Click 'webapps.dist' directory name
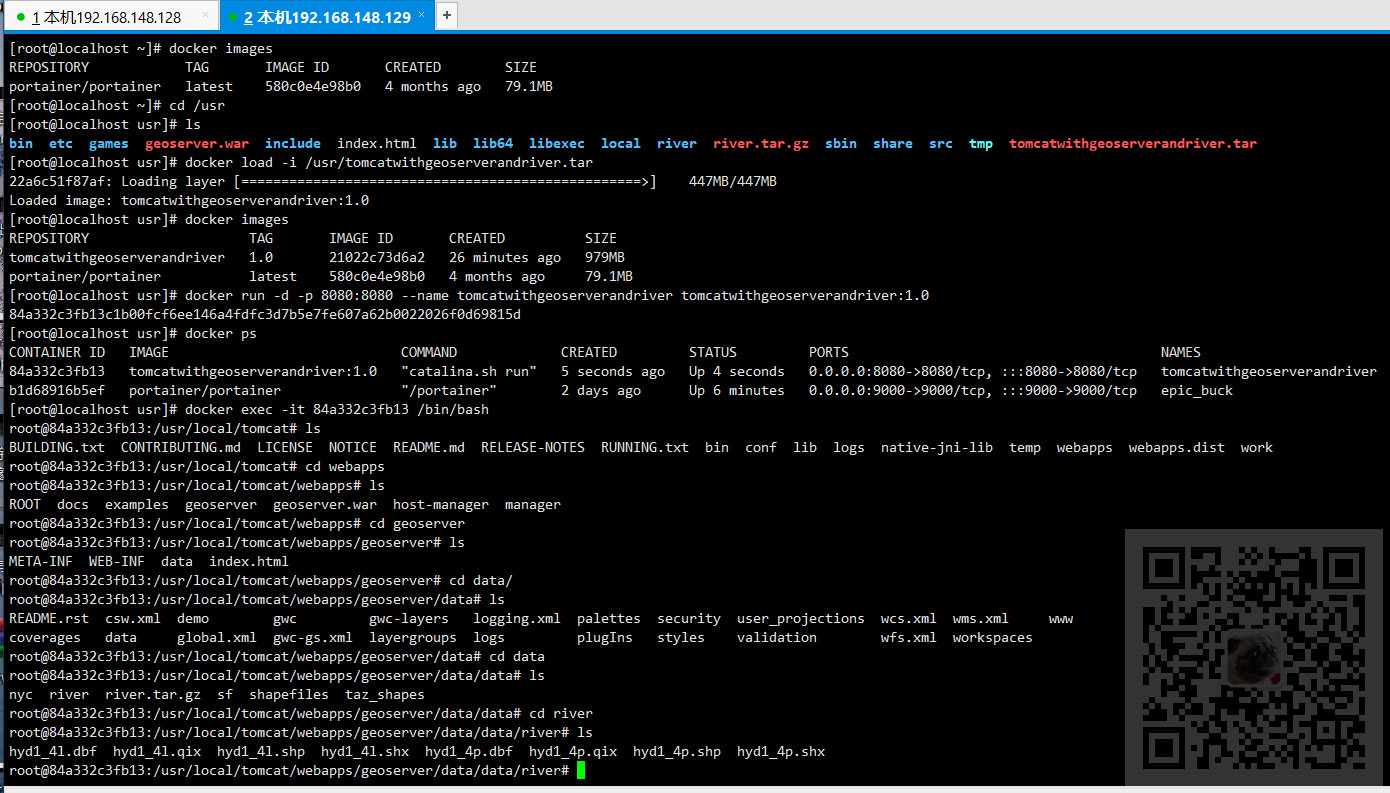The width and height of the screenshot is (1390, 793). pos(1177,447)
